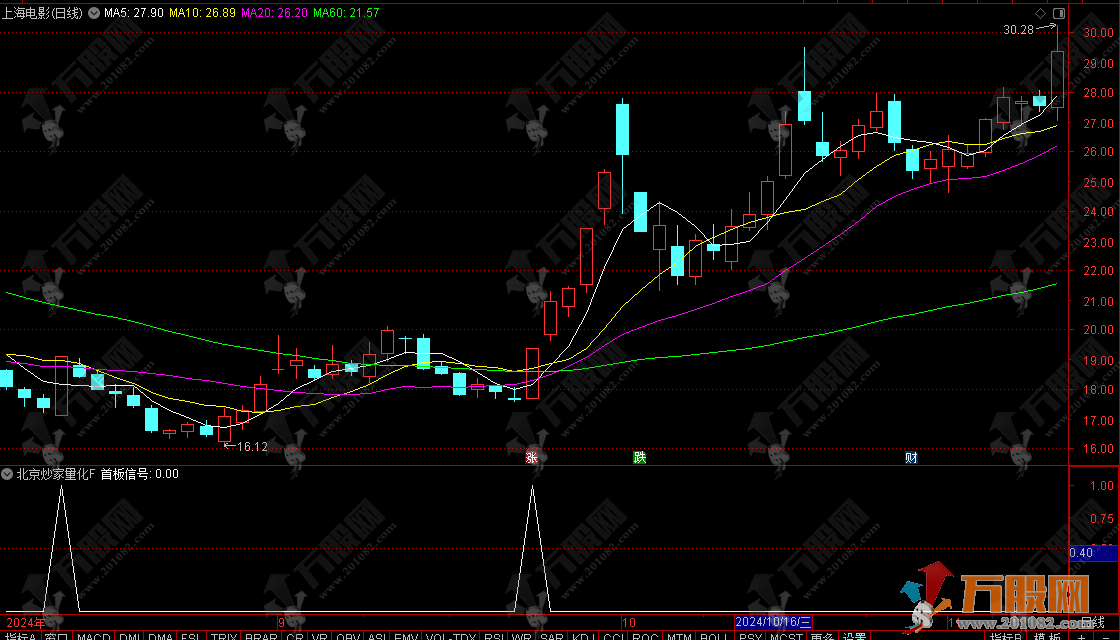
Task: Open the 更多 indicators tab
Action: click(x=822, y=636)
